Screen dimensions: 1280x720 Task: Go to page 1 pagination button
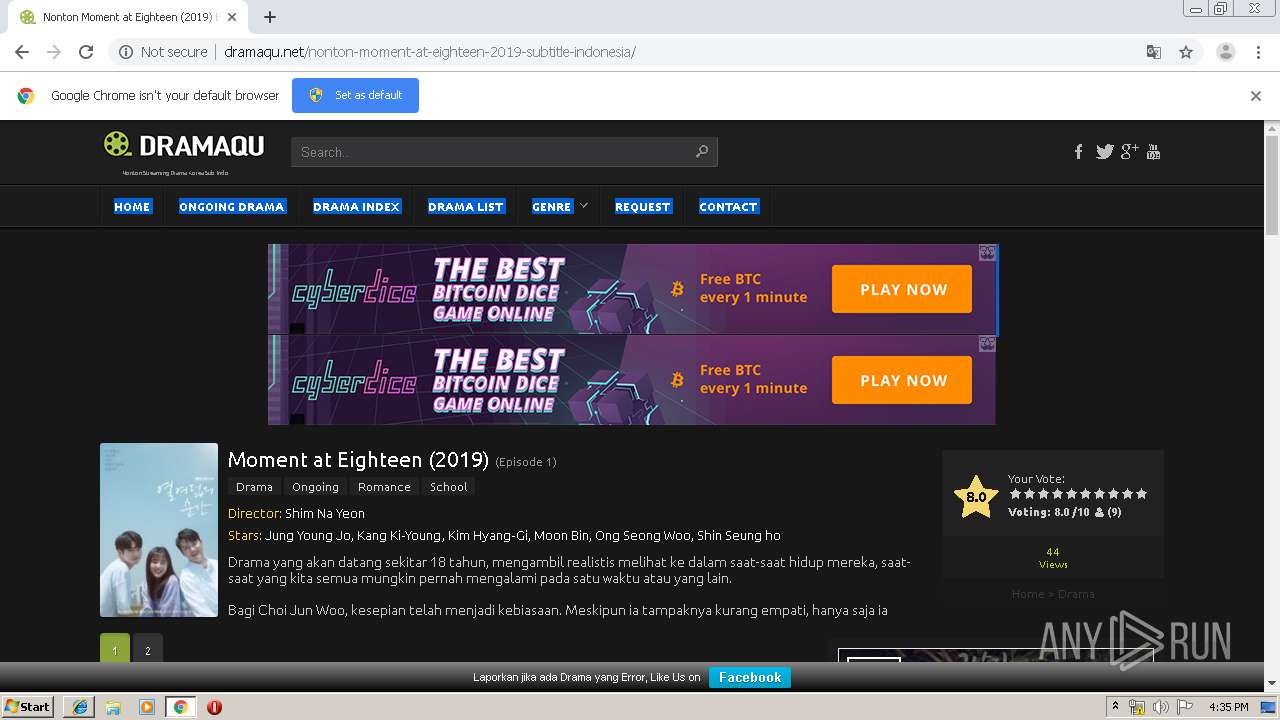[114, 650]
